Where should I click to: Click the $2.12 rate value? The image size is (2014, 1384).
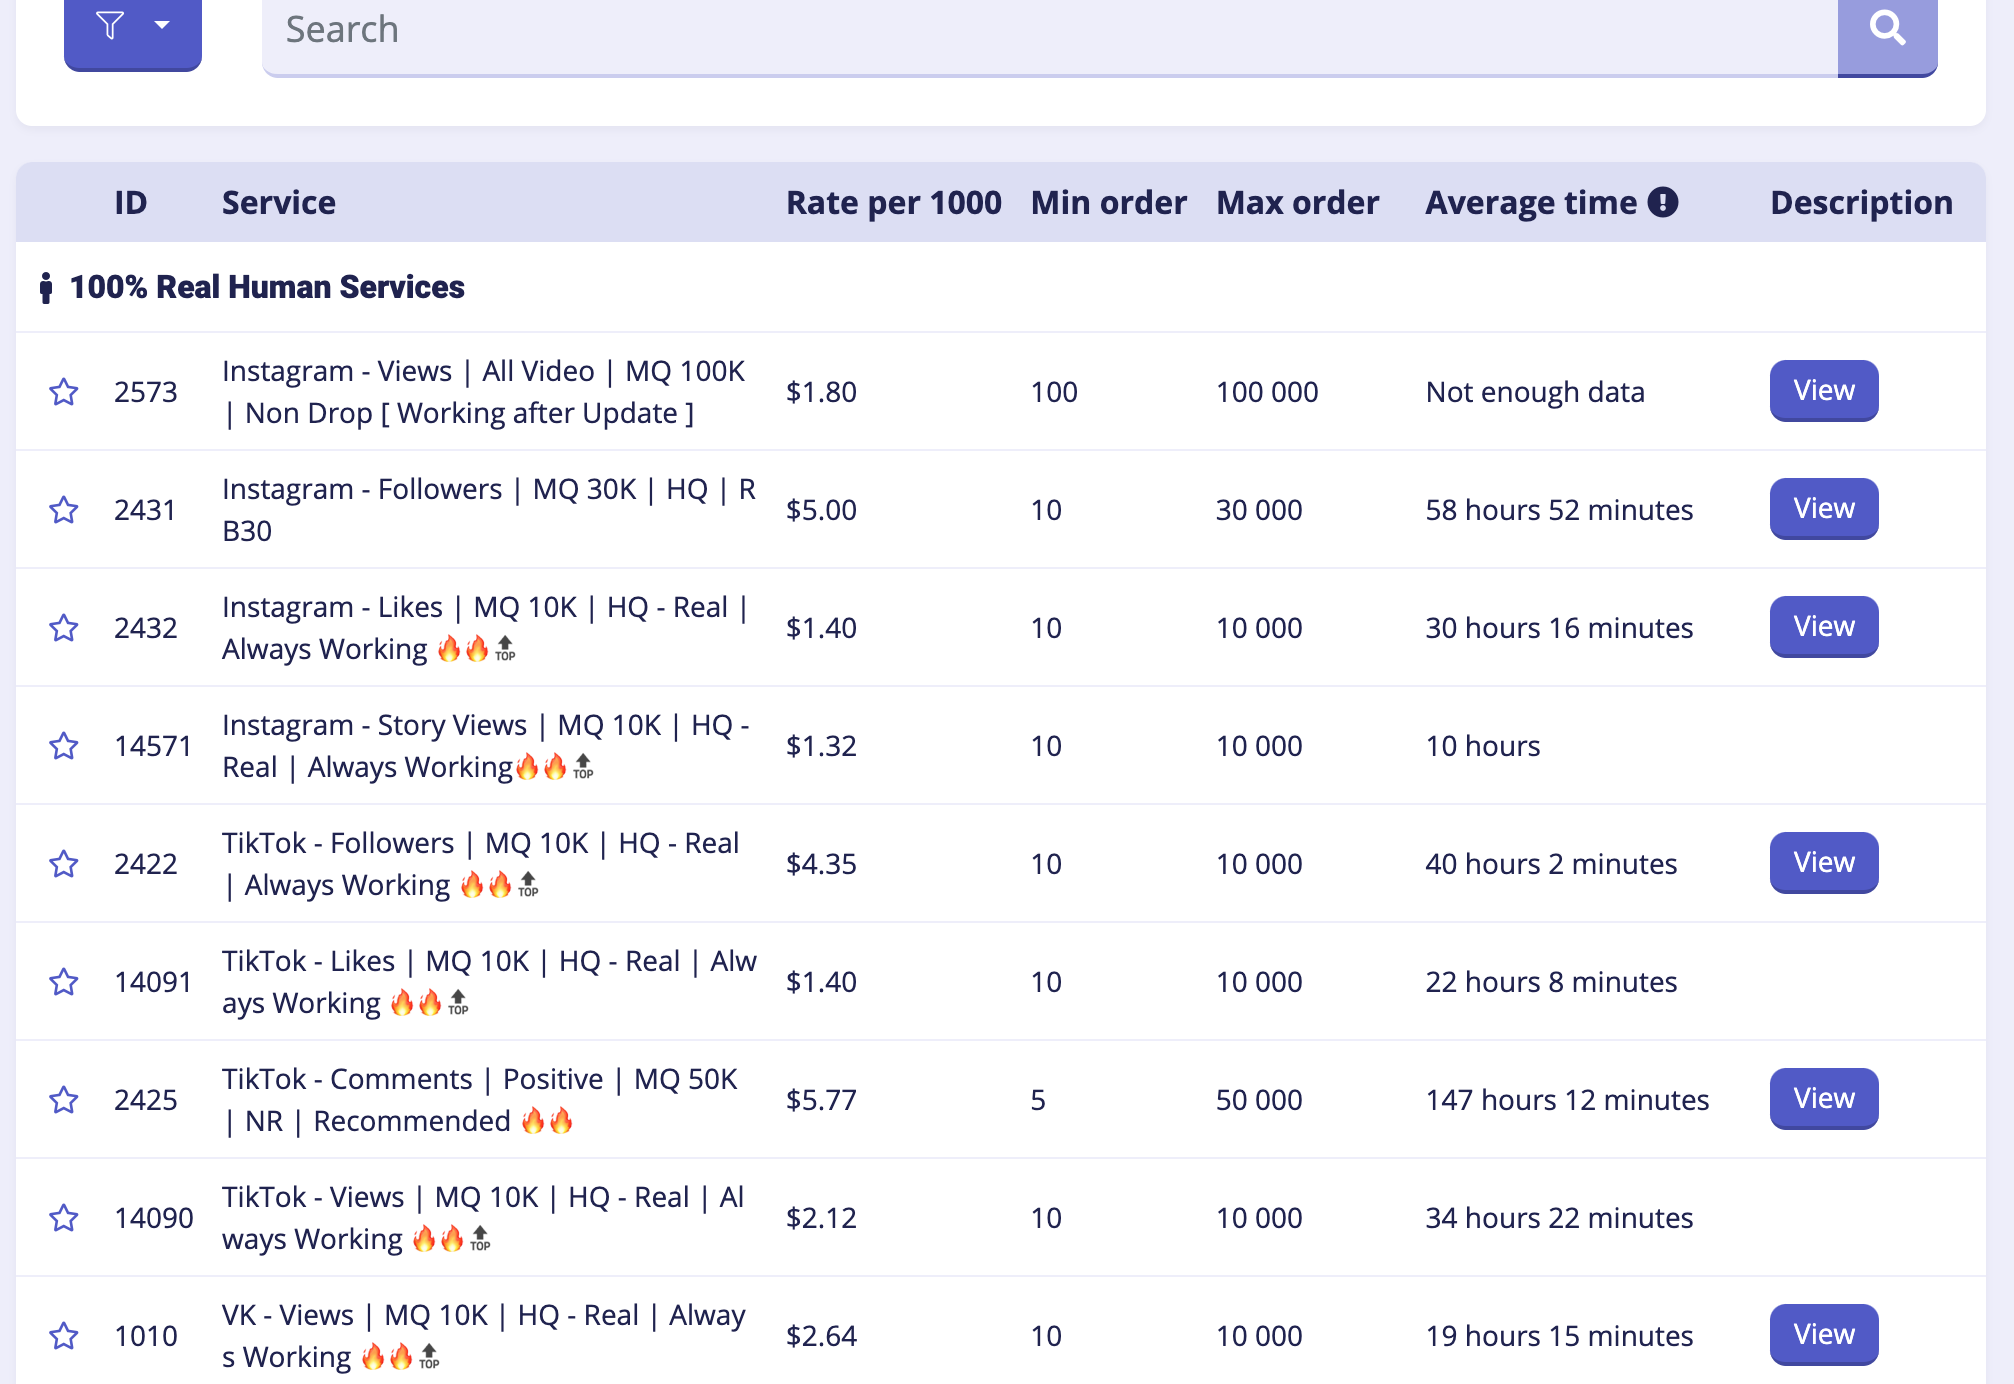(821, 1218)
